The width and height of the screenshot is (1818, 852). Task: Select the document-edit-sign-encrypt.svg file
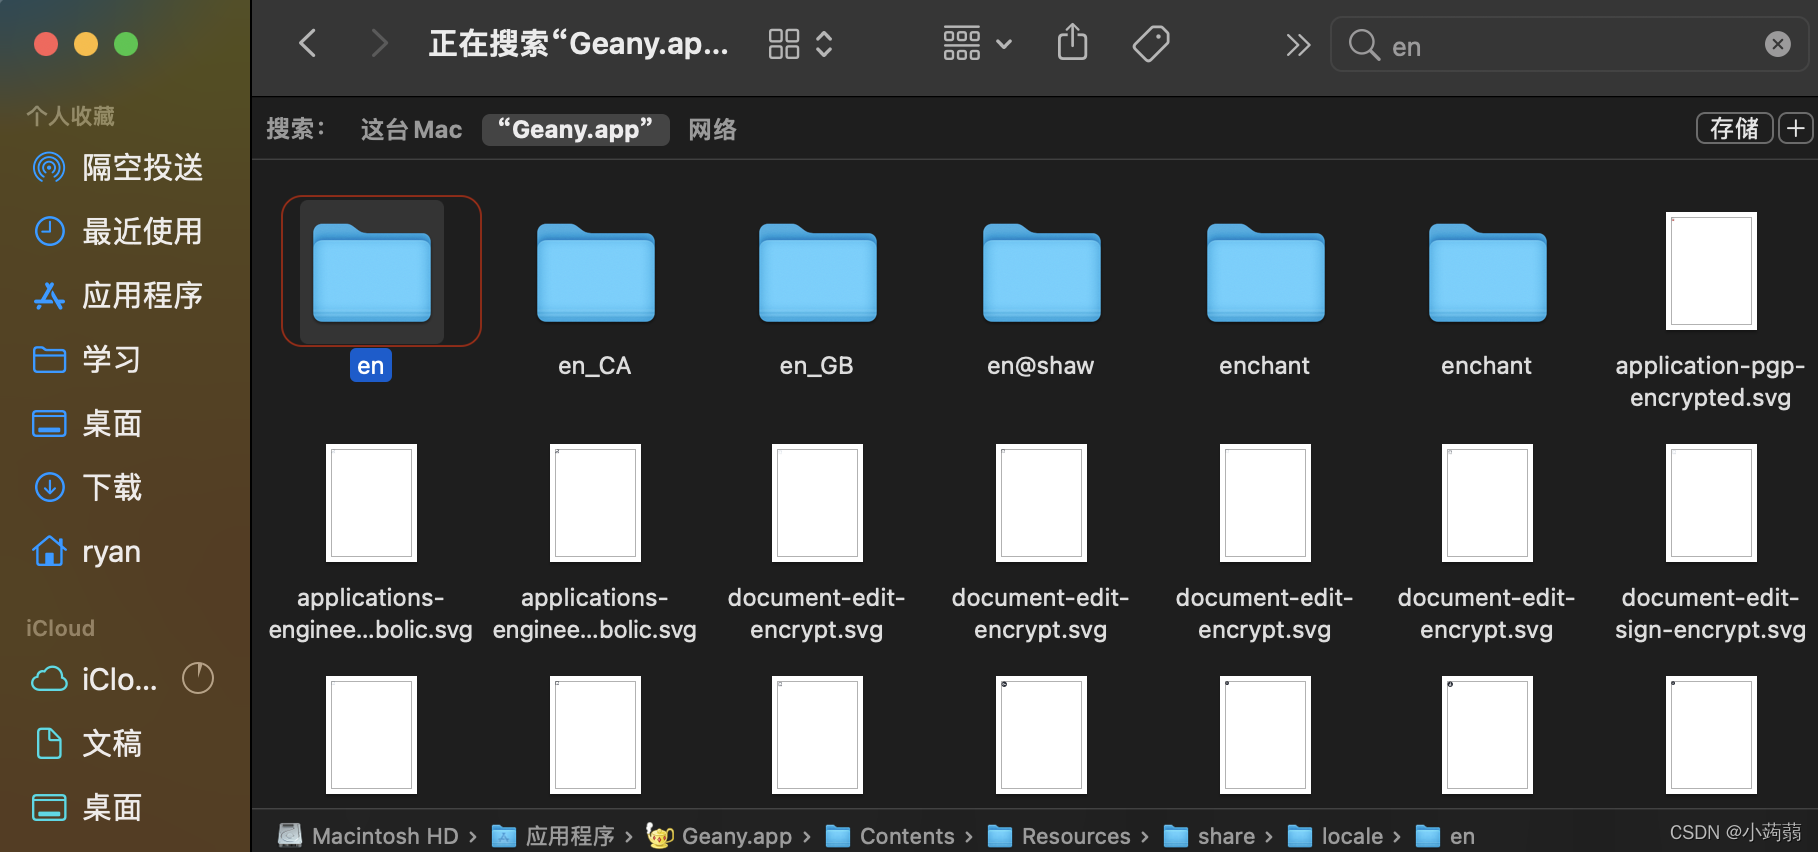point(1711,503)
